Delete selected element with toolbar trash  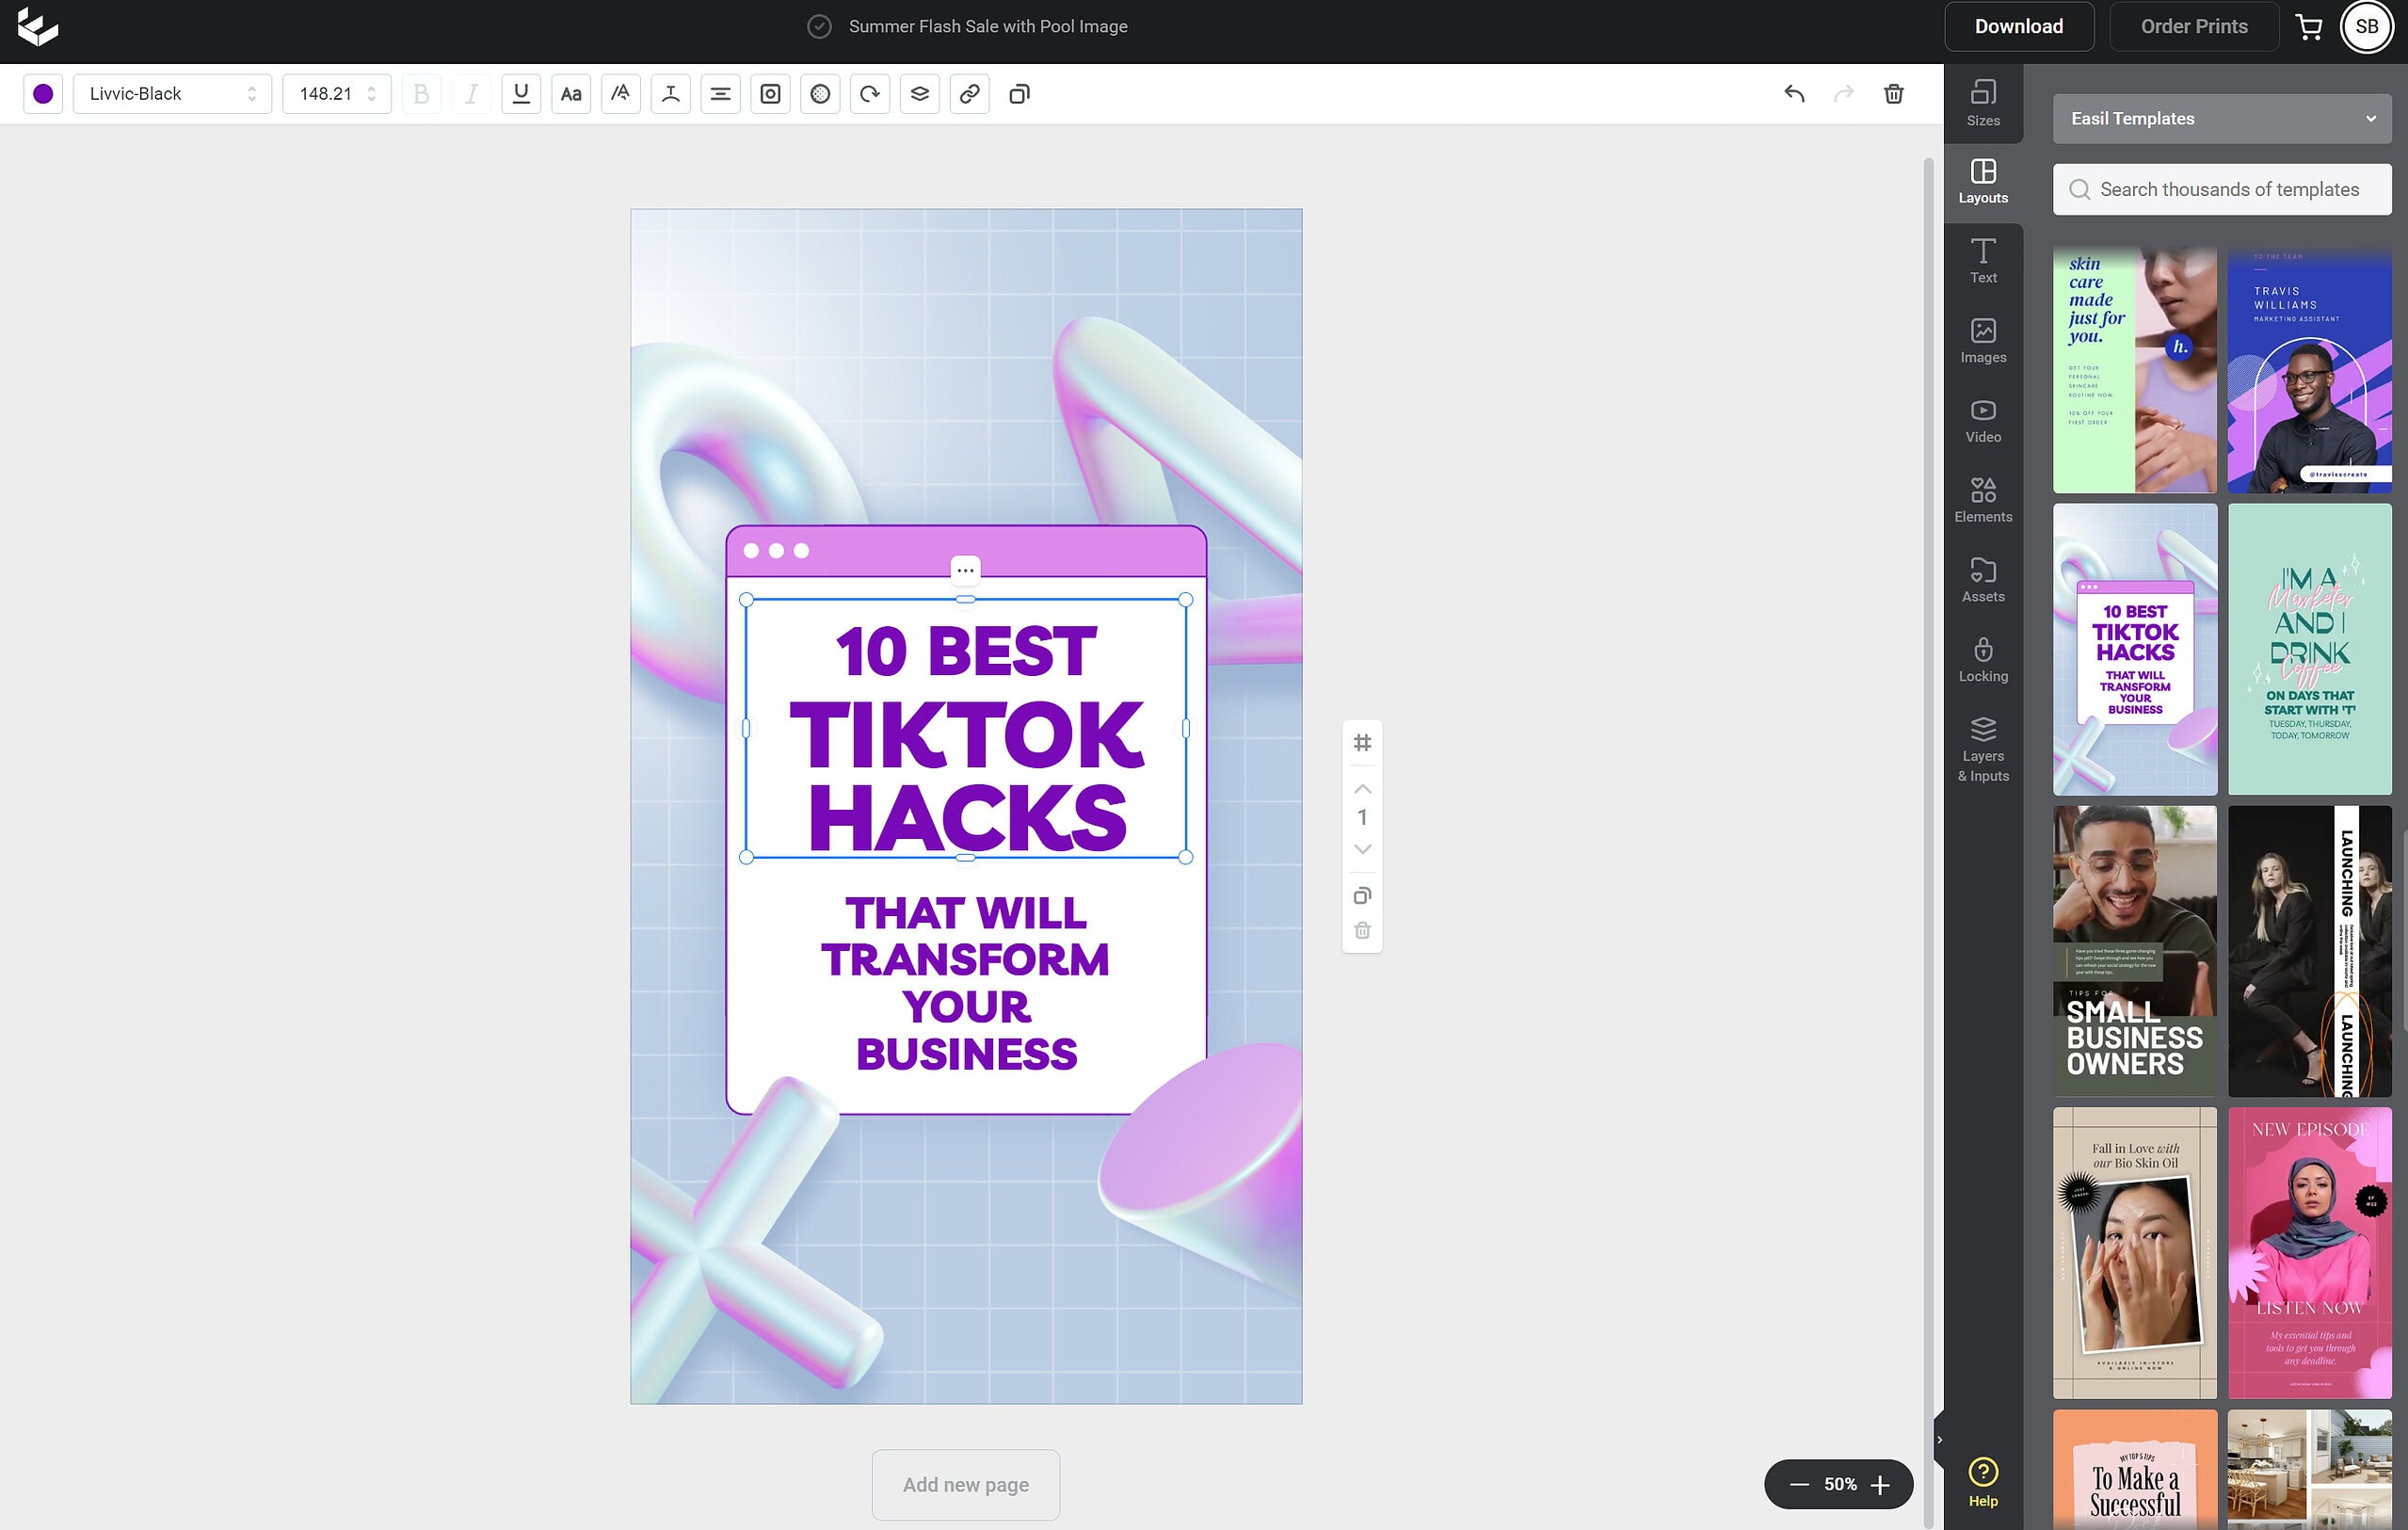pyautogui.click(x=1893, y=94)
